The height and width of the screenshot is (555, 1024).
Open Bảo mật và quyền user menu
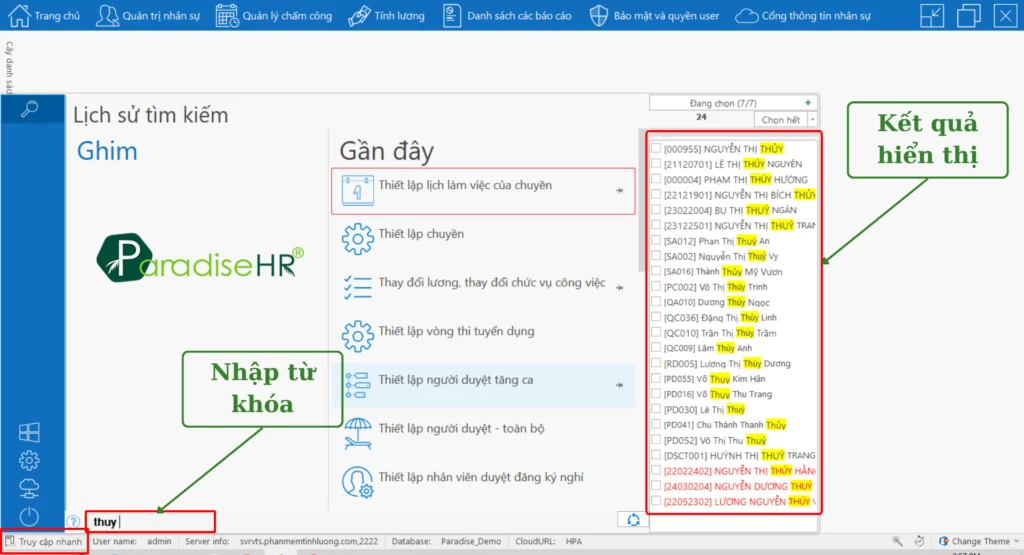coord(654,16)
